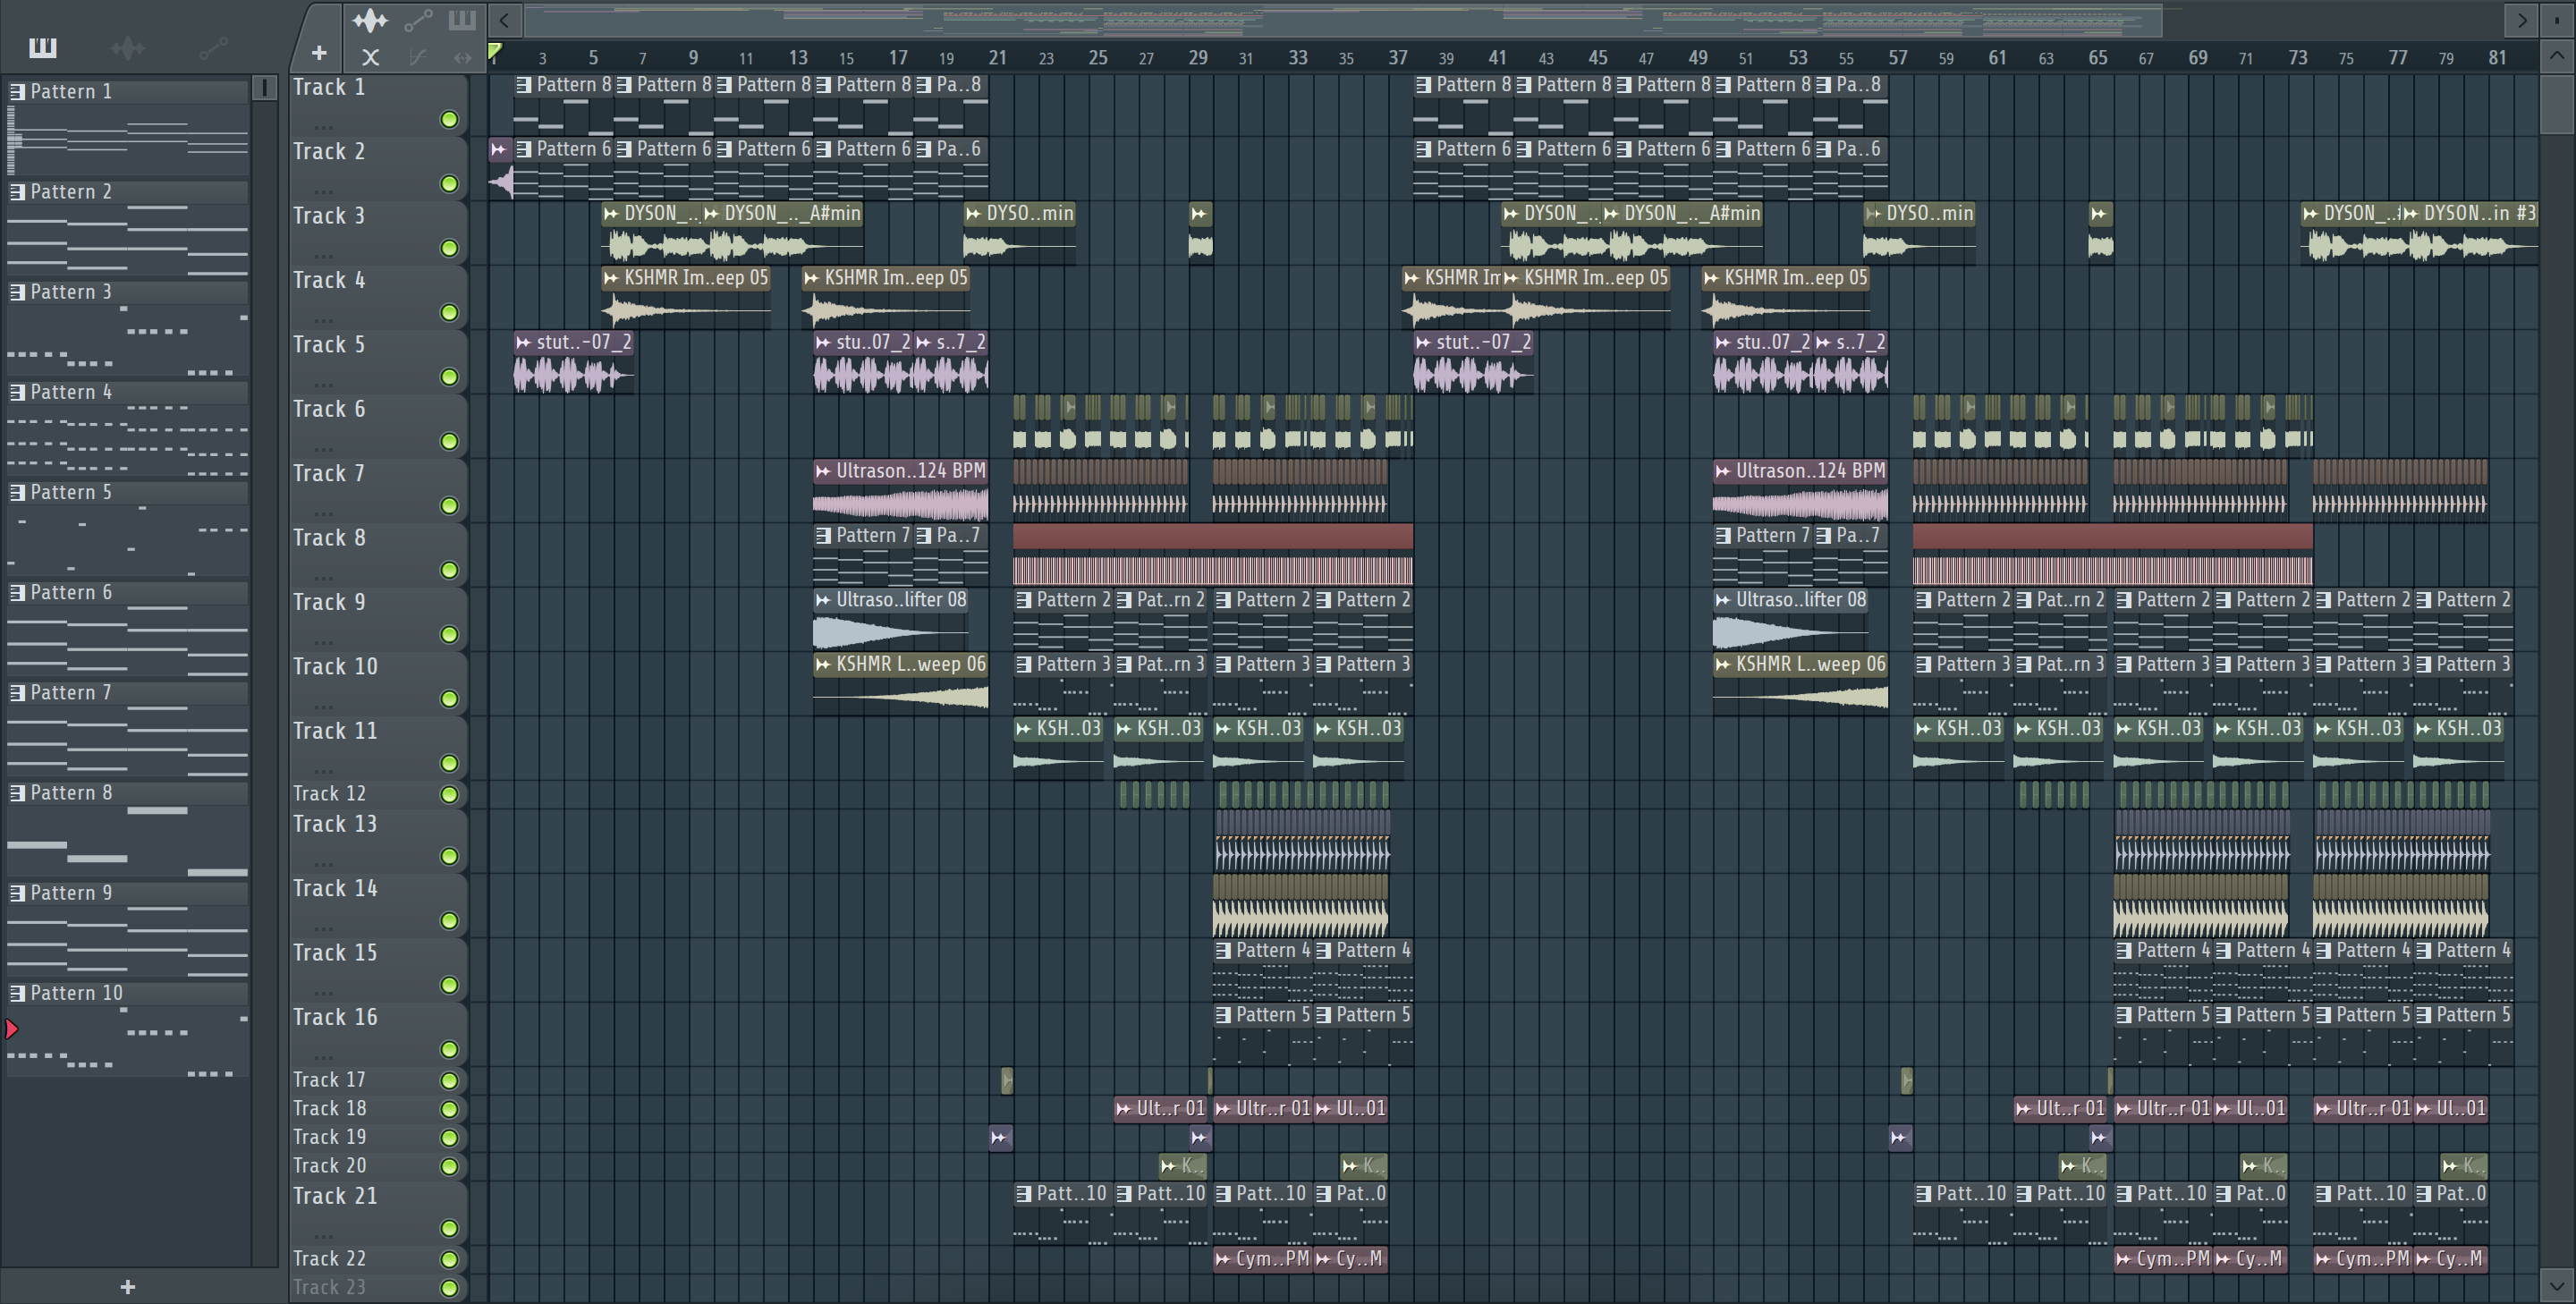Click the green playback start marker
This screenshot has height=1304, width=2576.
point(495,52)
